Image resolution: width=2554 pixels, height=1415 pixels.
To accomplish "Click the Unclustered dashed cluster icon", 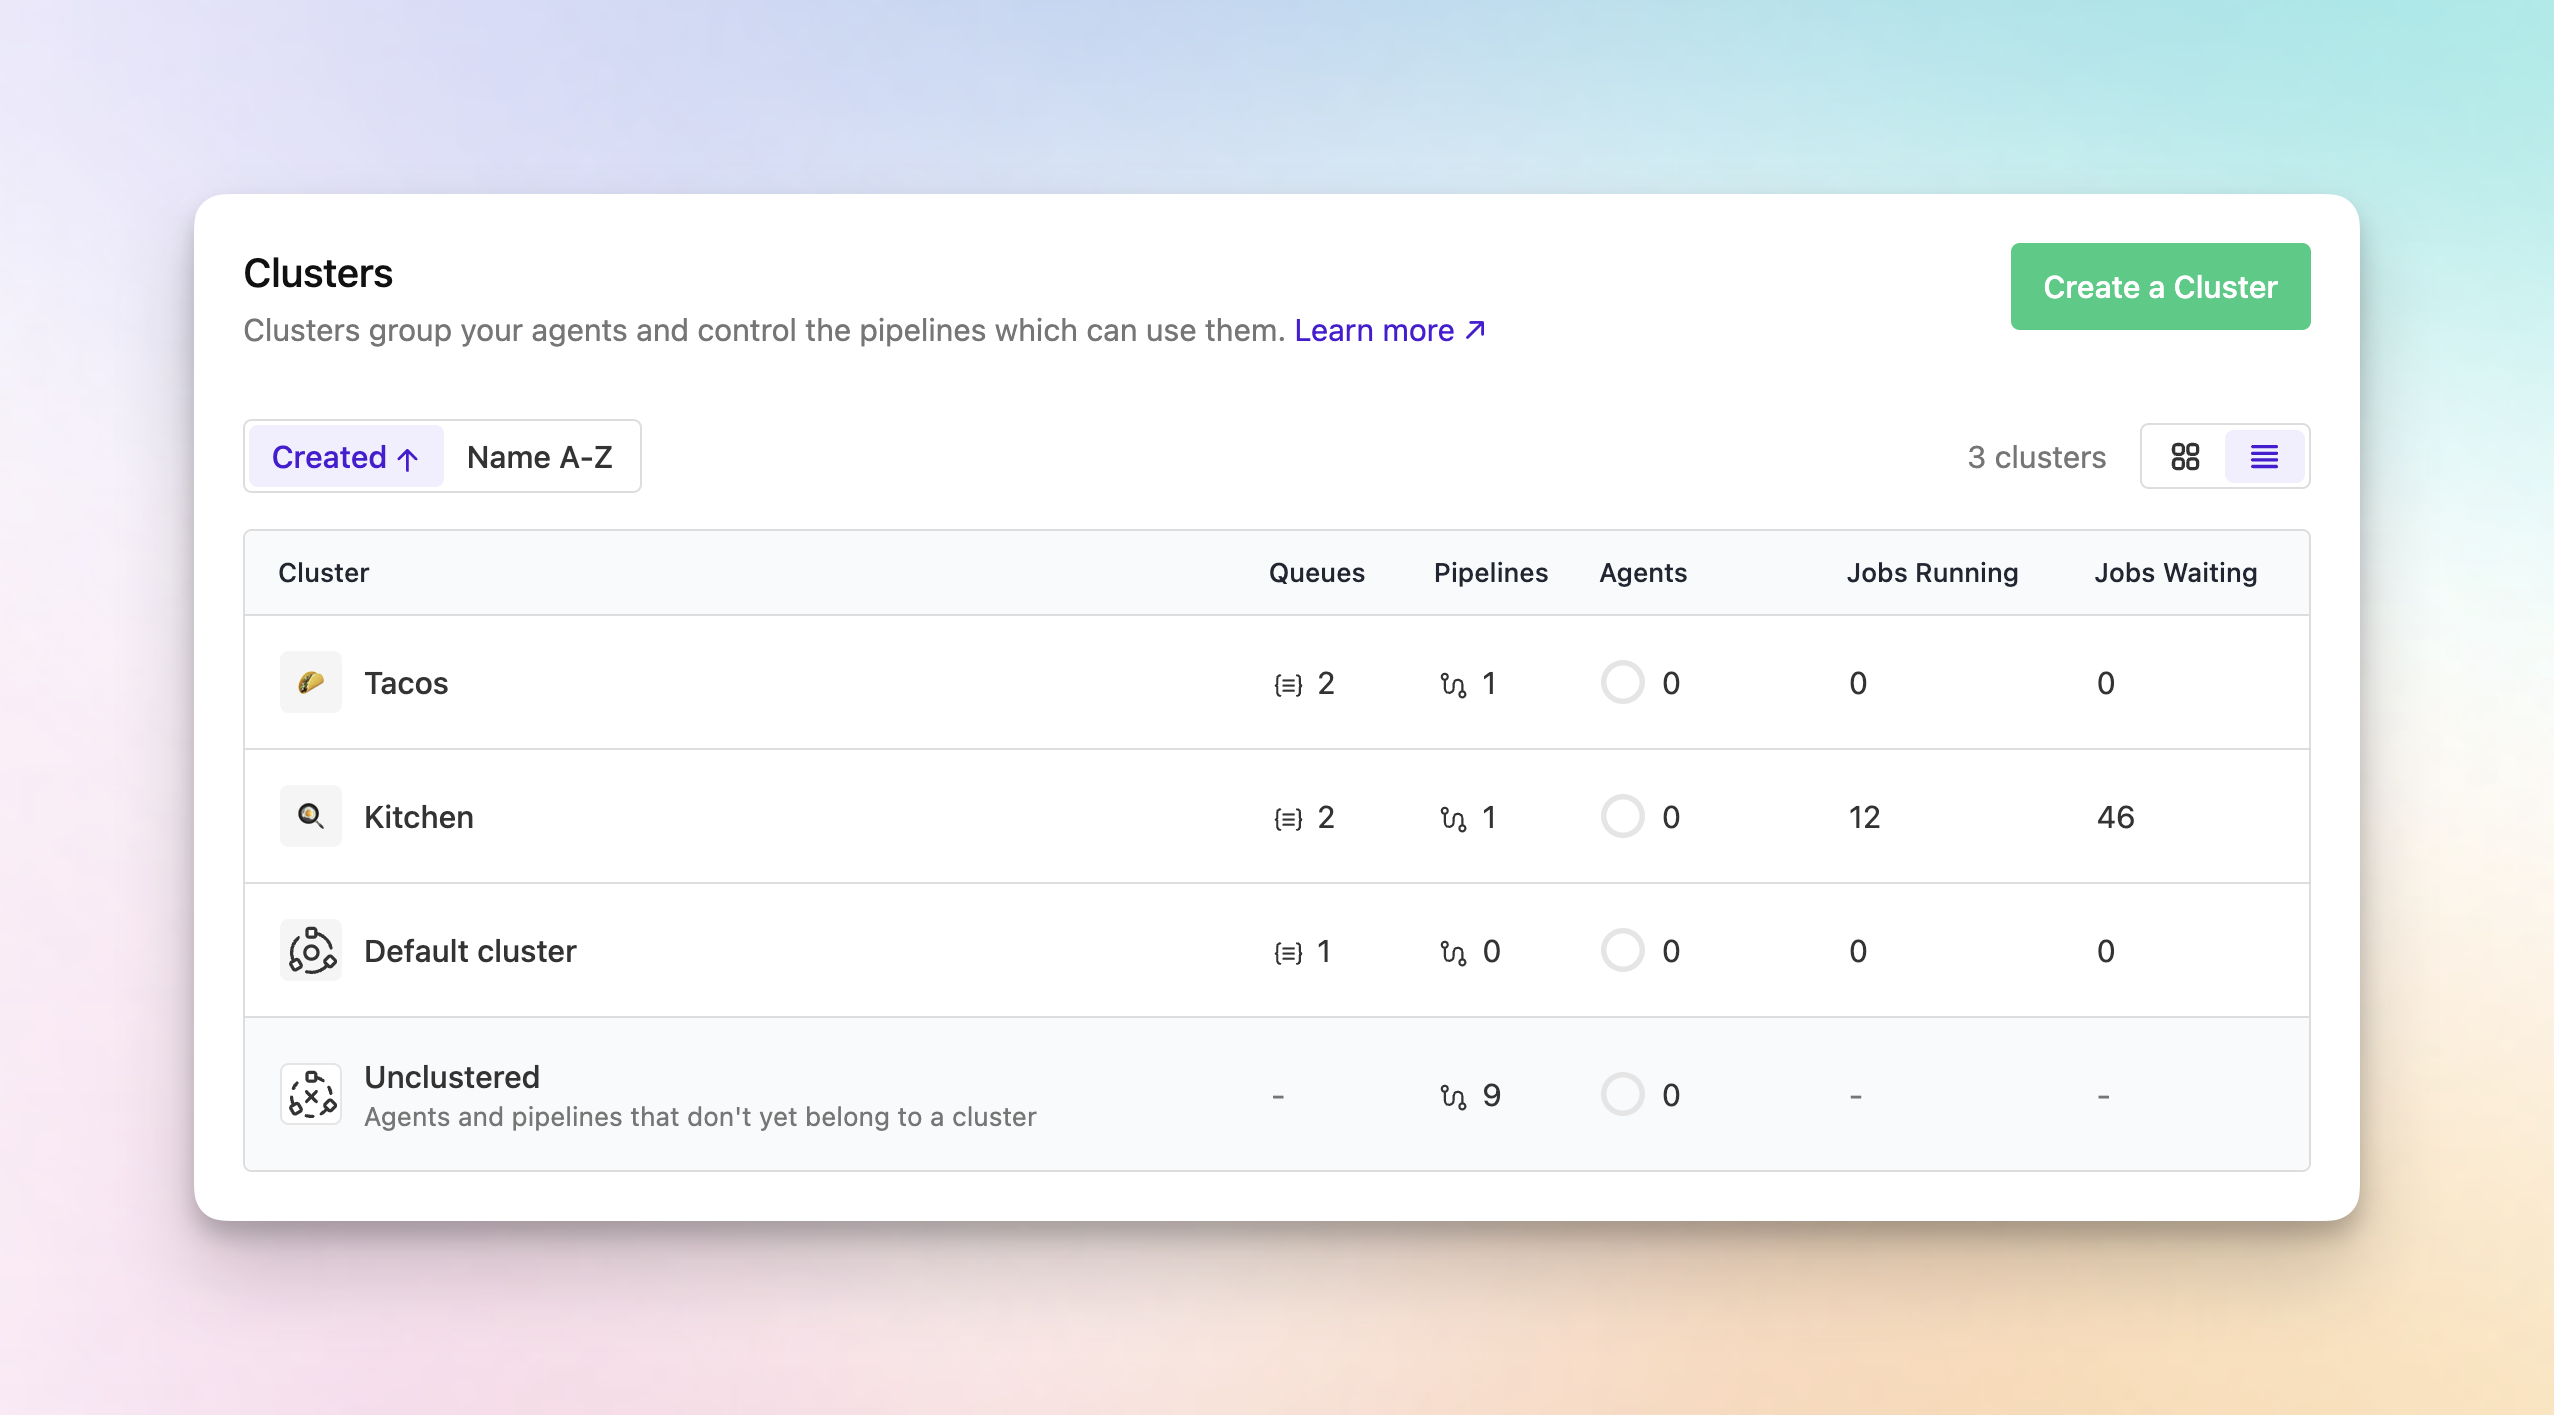I will (310, 1093).
